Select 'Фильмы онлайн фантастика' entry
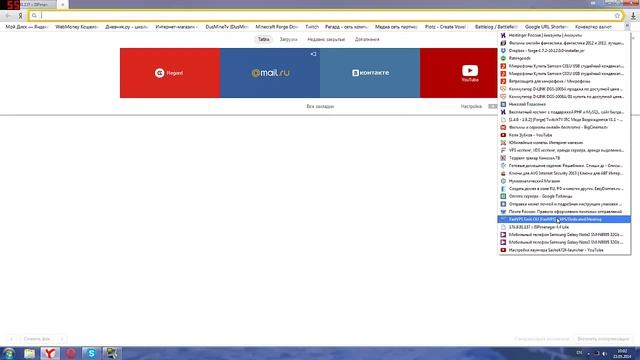The image size is (640, 360). pyautogui.click(x=564, y=43)
